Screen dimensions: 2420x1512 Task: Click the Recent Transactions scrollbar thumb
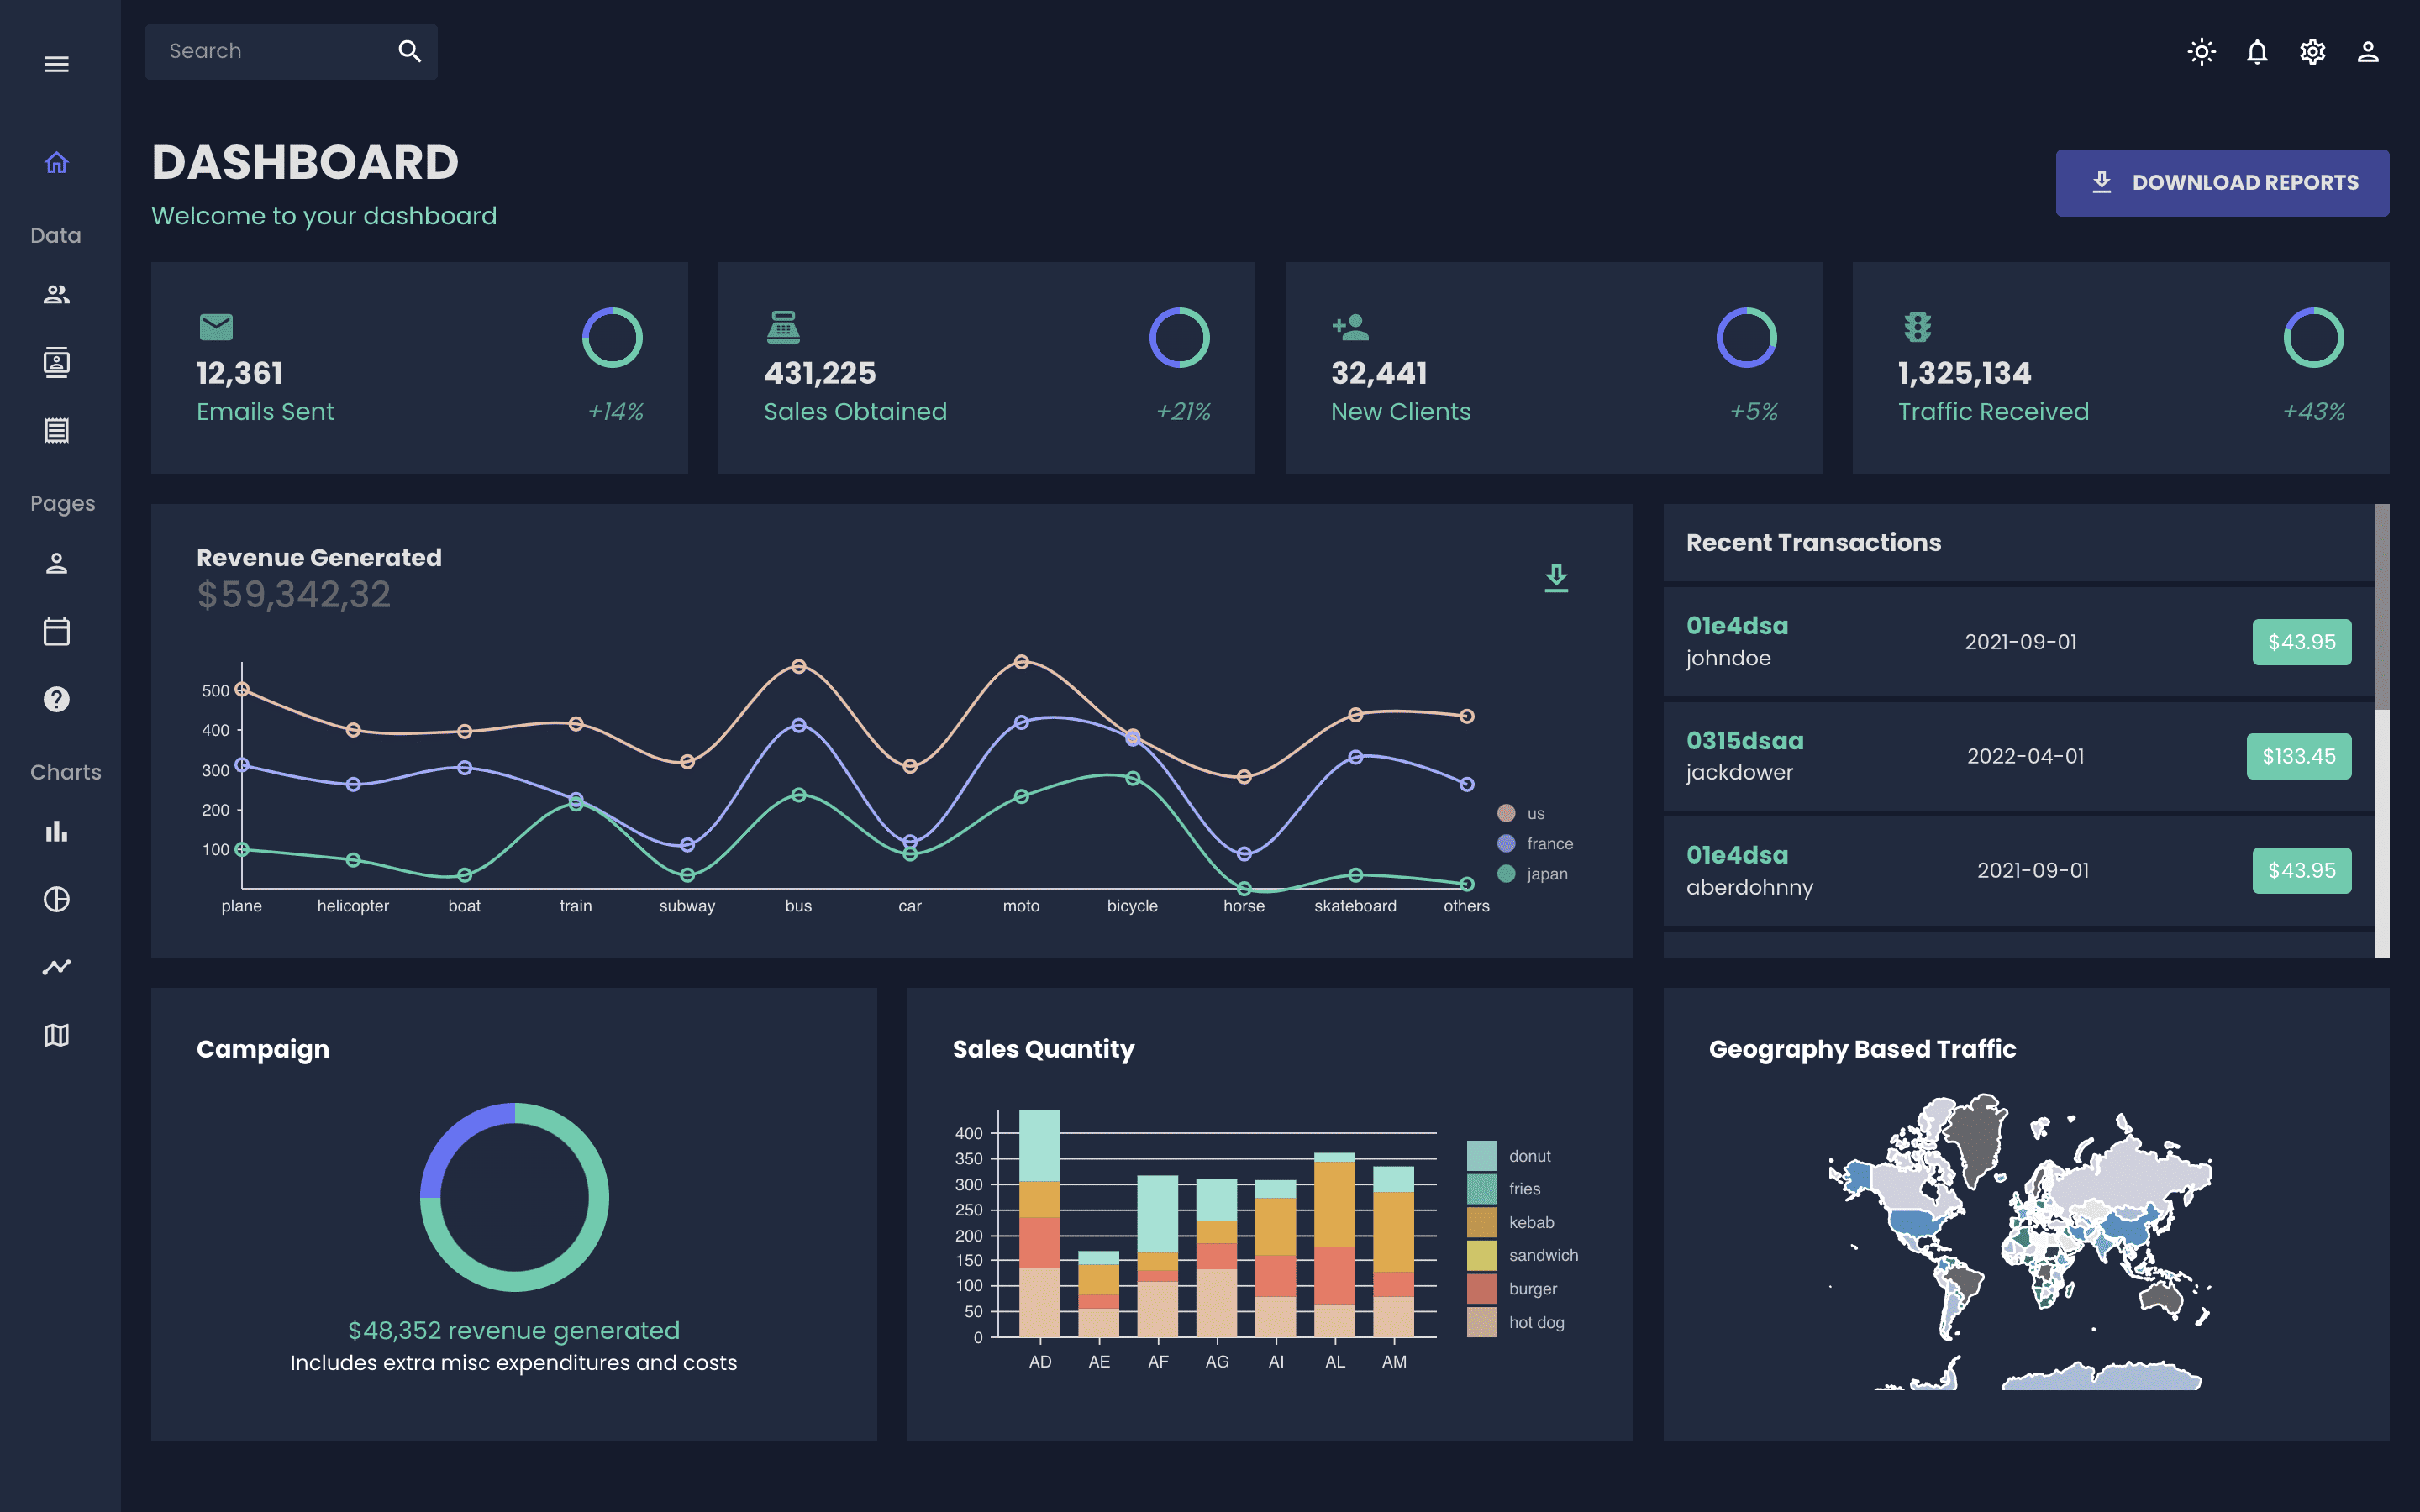tap(2381, 606)
